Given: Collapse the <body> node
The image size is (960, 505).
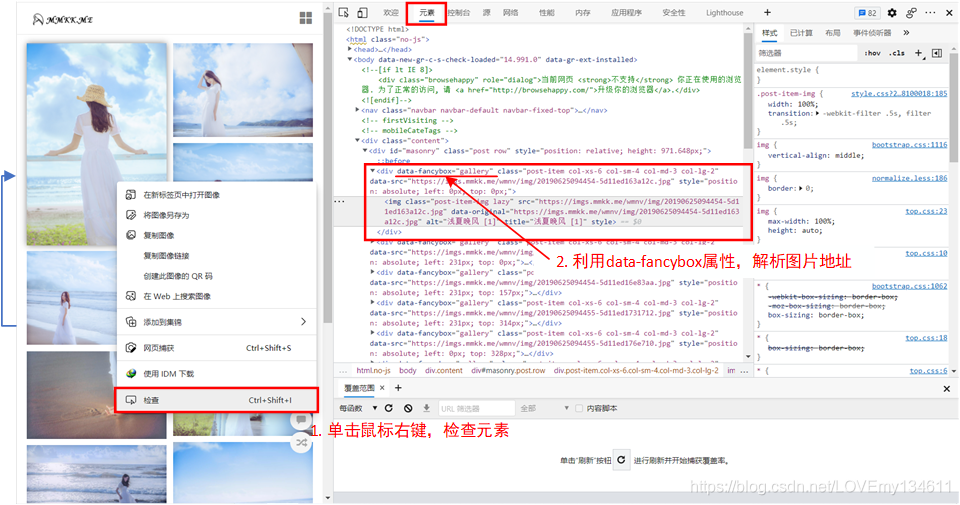Looking at the screenshot, I should 350,59.
